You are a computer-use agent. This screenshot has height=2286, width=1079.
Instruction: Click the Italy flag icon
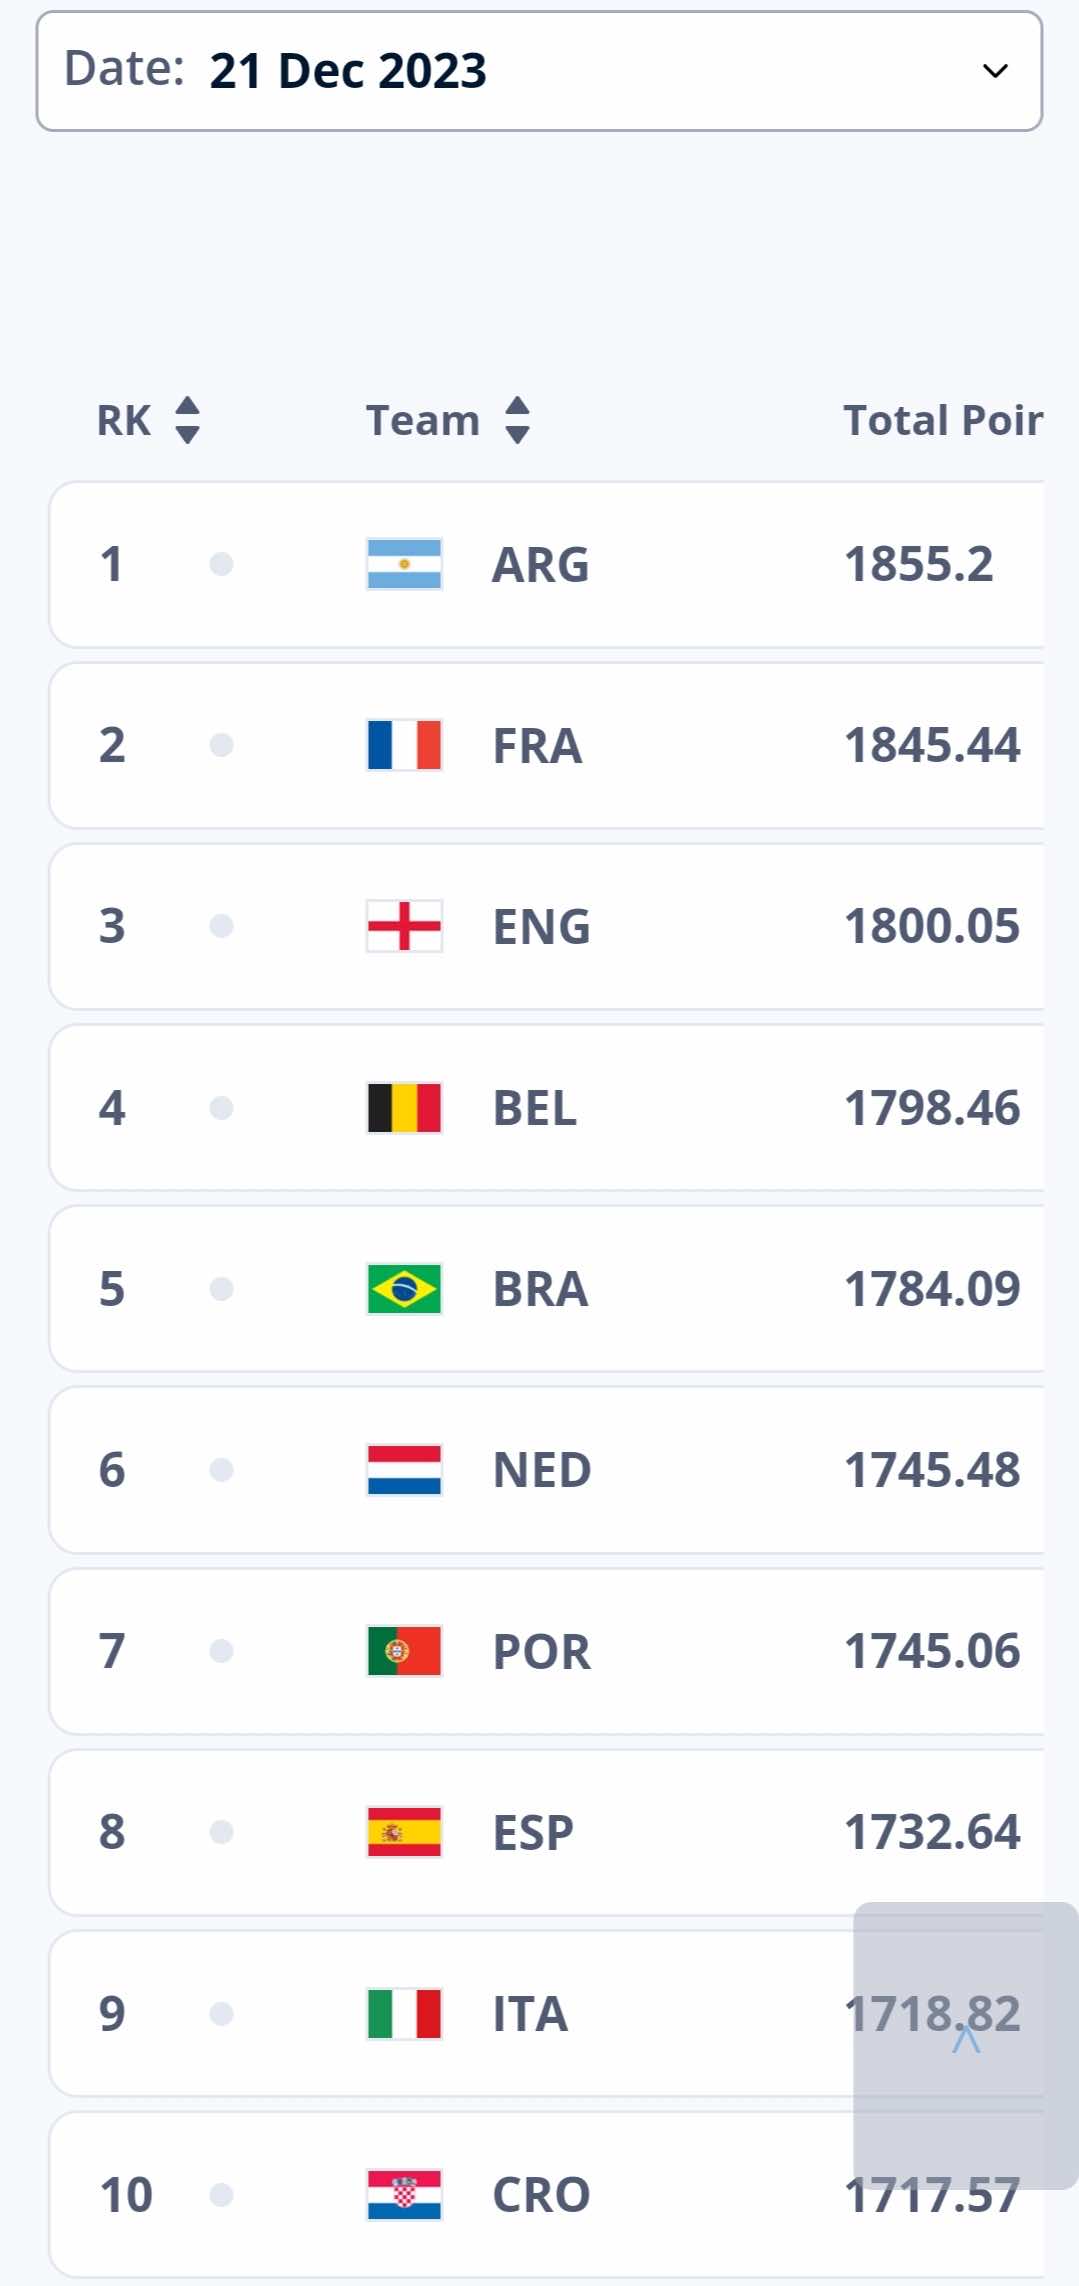click(404, 2014)
